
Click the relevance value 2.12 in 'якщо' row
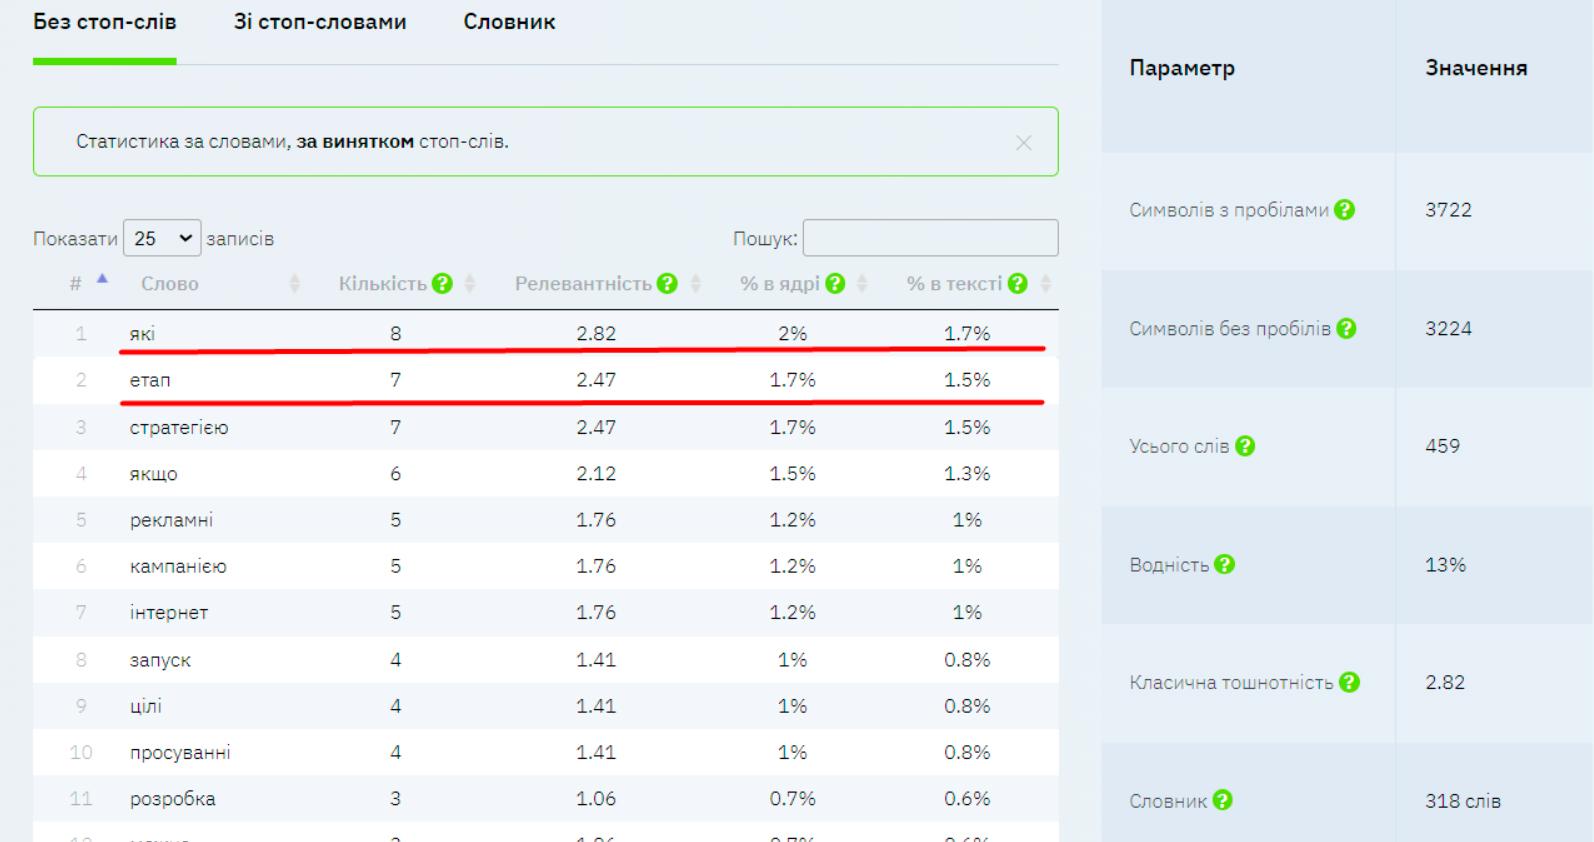[596, 474]
